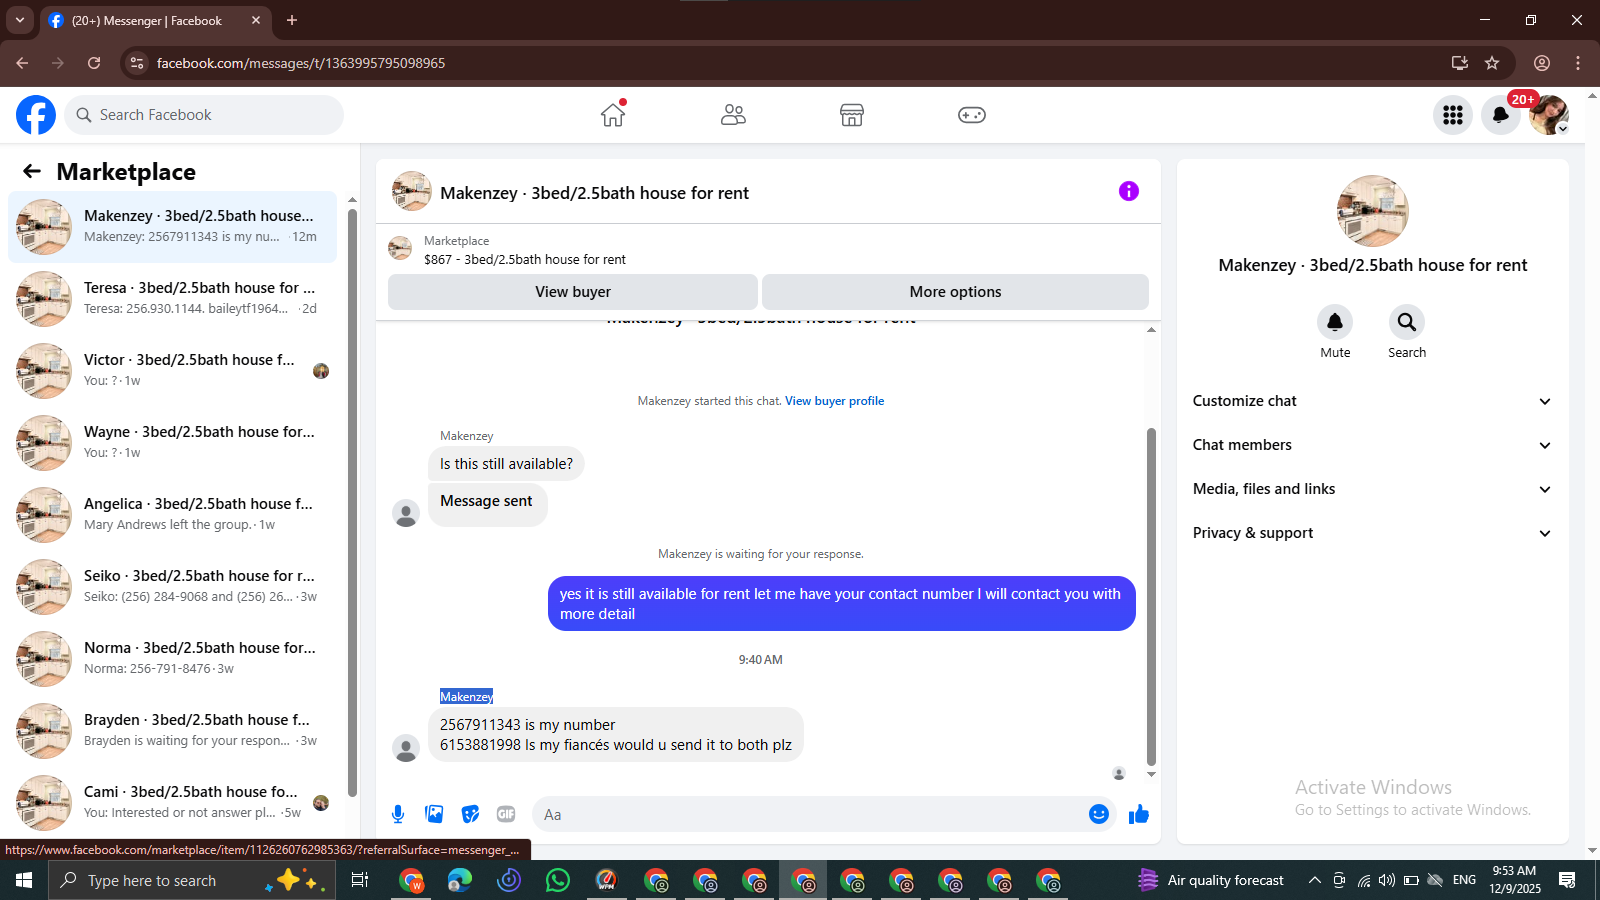Open the tab search dropdown arrow
Image resolution: width=1600 pixels, height=900 pixels.
pyautogui.click(x=19, y=20)
